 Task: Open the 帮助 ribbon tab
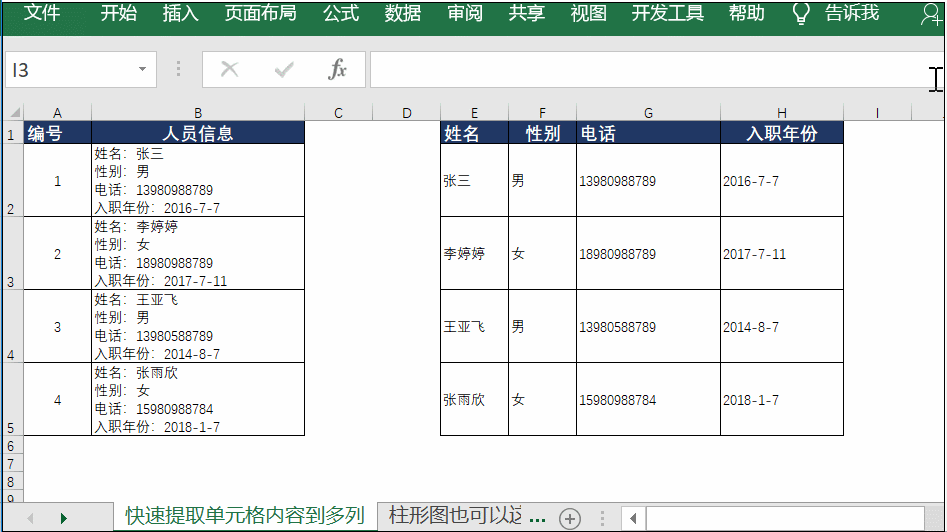pos(746,13)
